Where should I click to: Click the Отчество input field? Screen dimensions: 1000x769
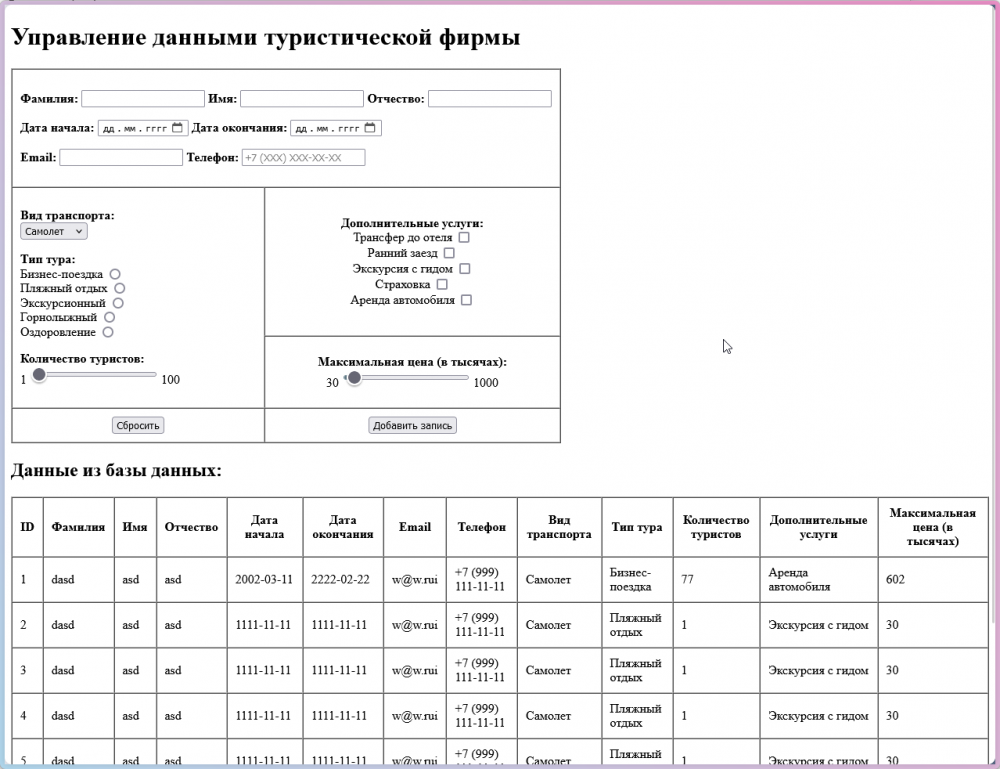490,99
